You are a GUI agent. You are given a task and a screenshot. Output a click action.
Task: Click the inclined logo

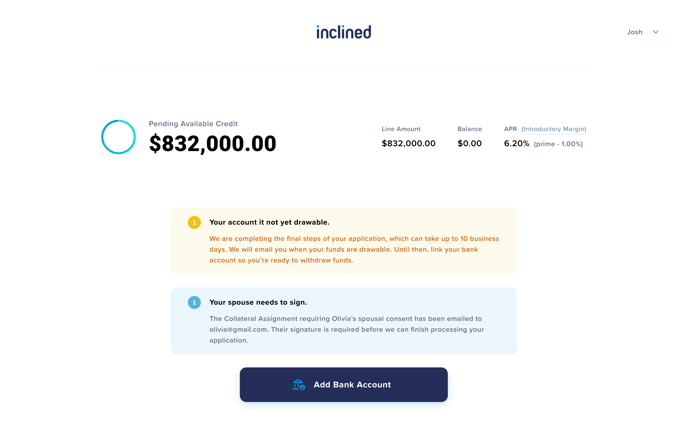(343, 32)
